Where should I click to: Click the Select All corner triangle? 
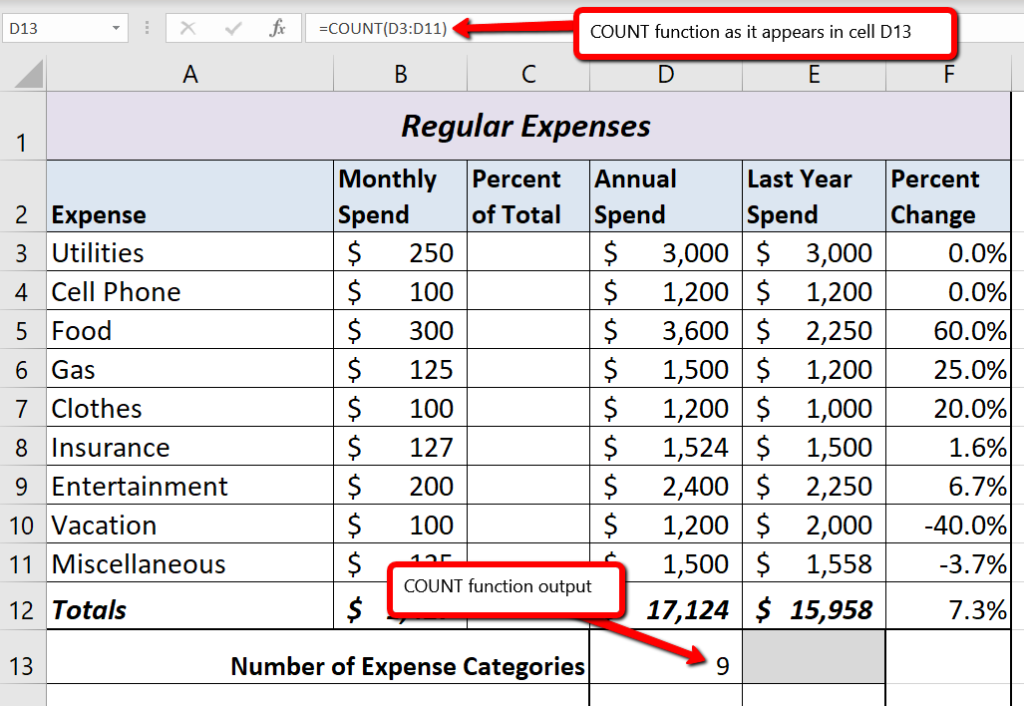29,73
